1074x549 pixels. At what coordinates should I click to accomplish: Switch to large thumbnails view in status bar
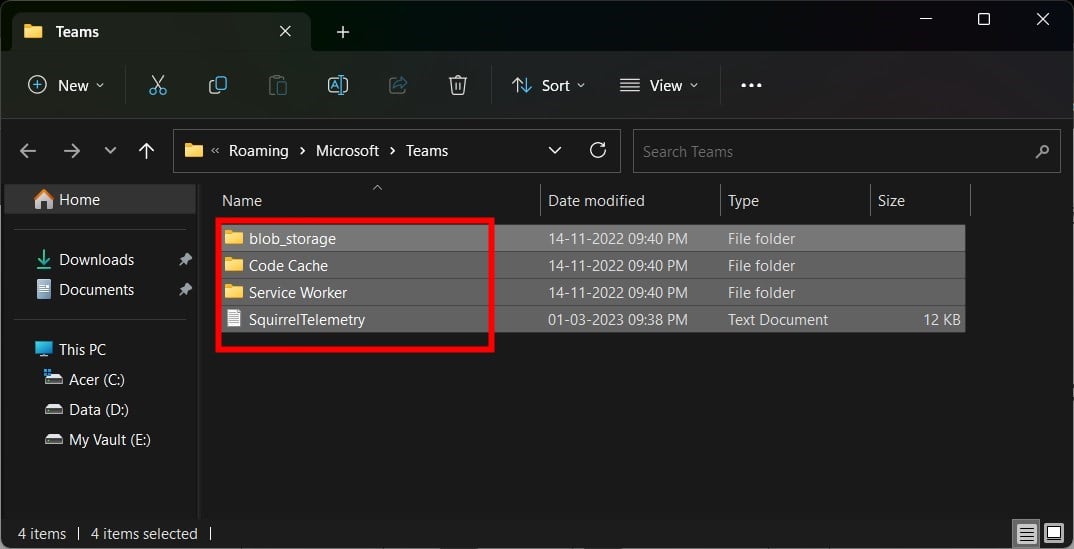click(x=1053, y=533)
